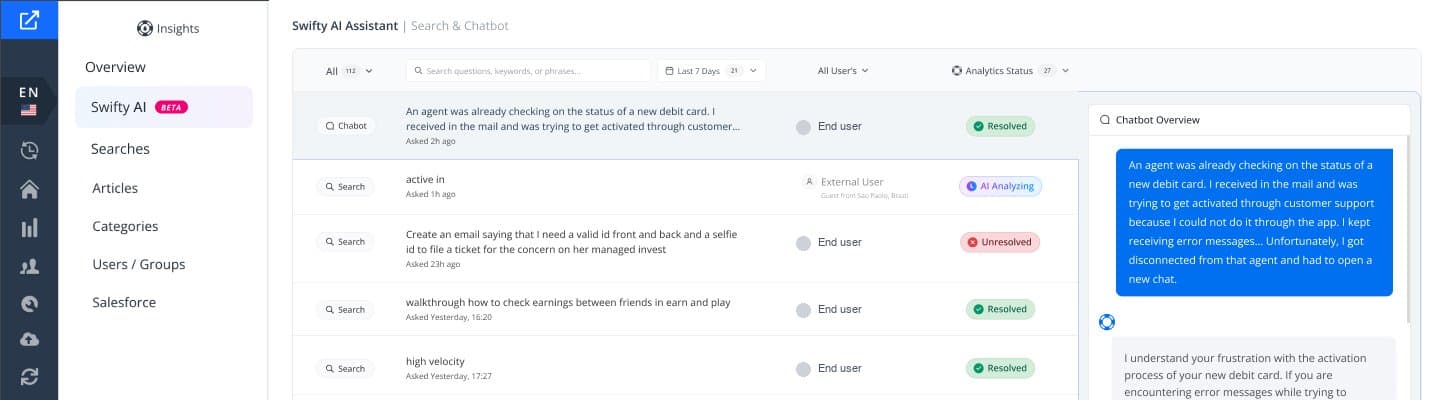
Task: Open the users icon in dark sidebar
Action: [x=29, y=266]
